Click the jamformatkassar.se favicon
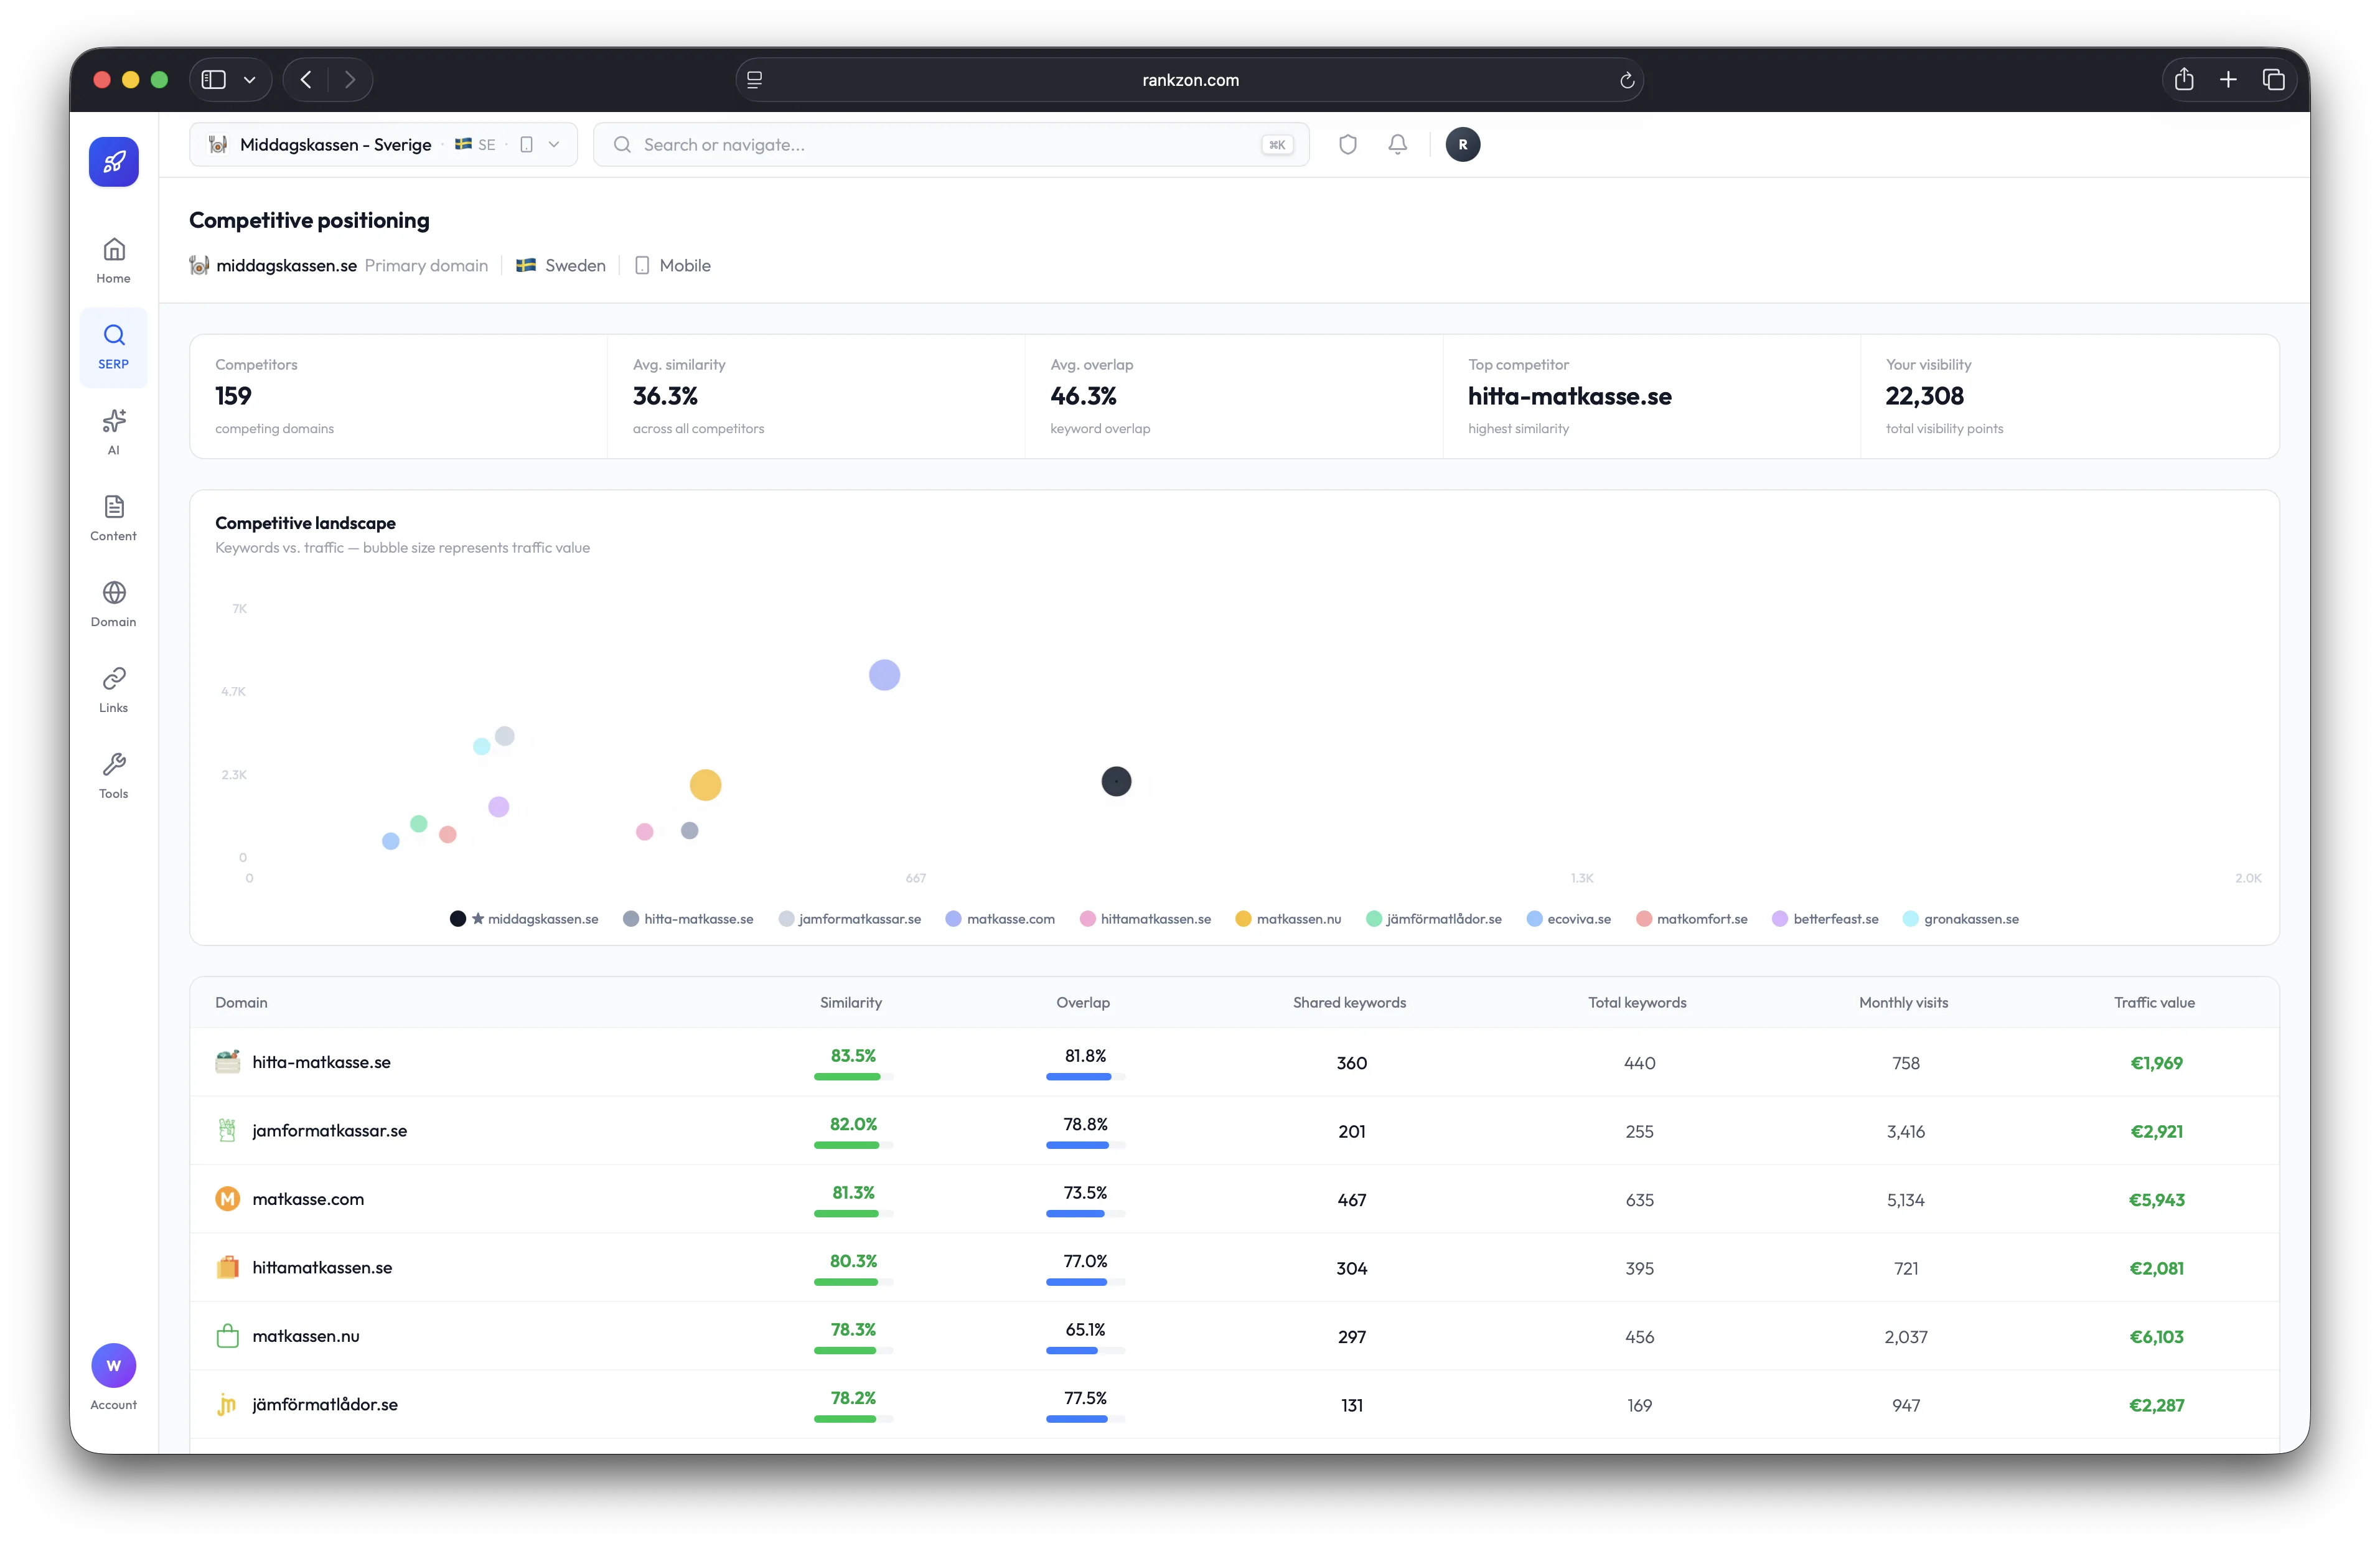 (x=228, y=1131)
